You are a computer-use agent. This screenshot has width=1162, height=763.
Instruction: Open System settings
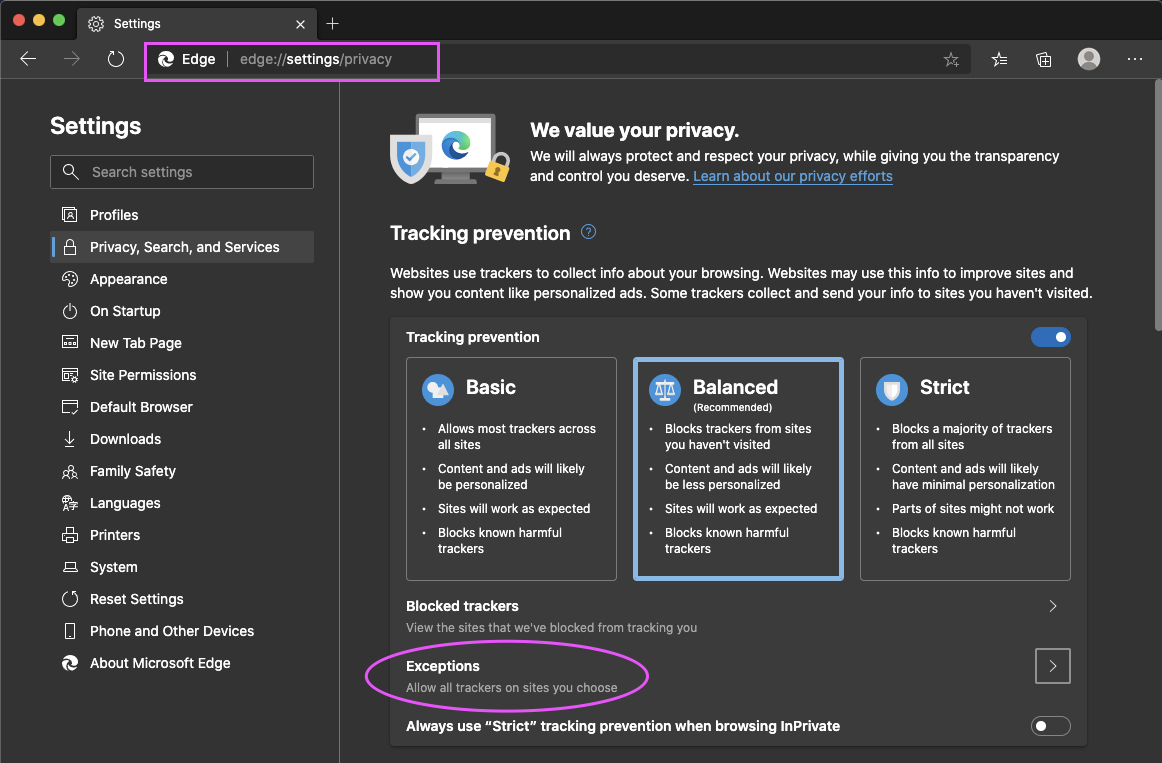pos(182,567)
